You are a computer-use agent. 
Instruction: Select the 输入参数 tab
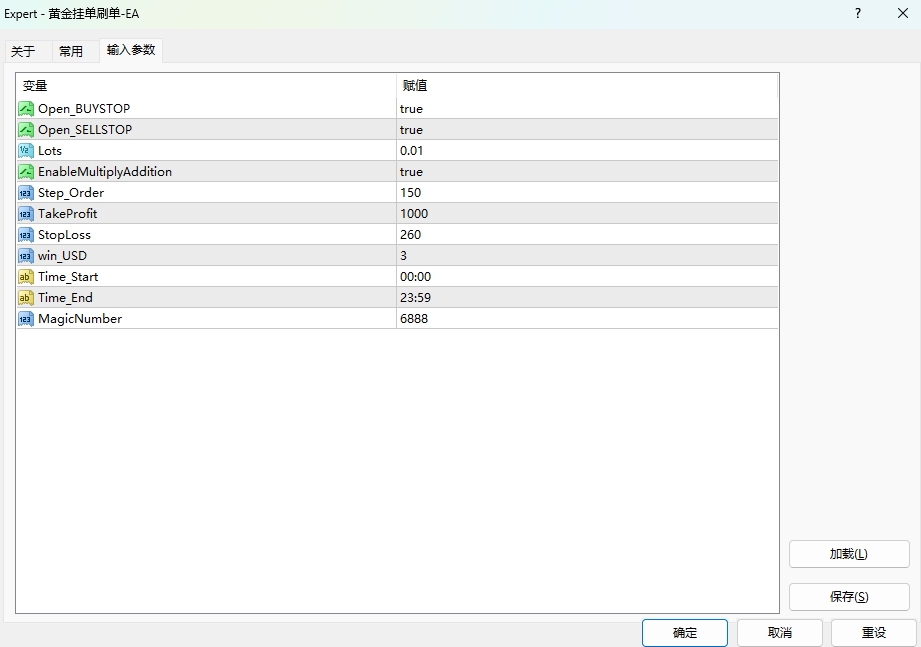point(131,50)
